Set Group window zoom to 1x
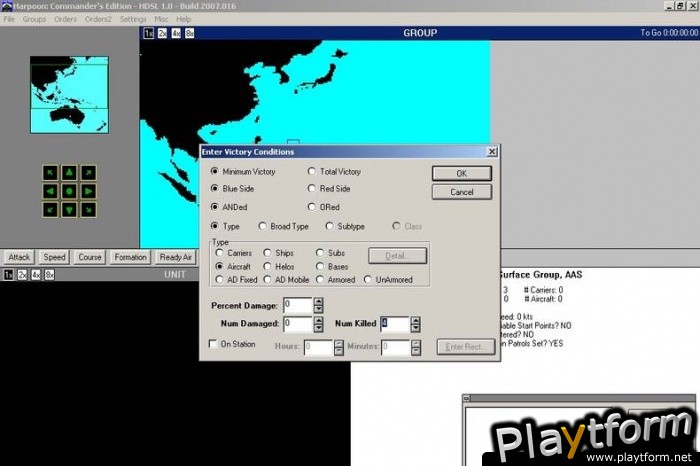The image size is (700, 466). (149, 33)
